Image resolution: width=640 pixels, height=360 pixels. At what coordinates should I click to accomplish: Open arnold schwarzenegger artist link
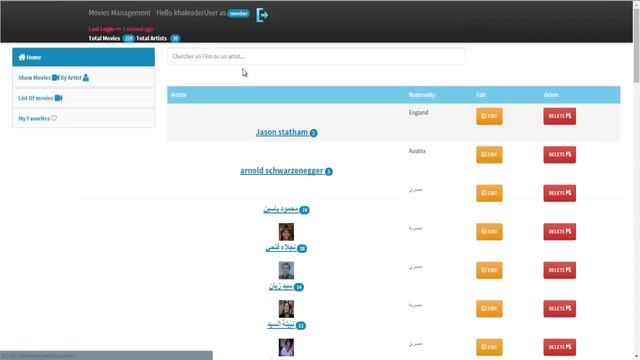[282, 171]
